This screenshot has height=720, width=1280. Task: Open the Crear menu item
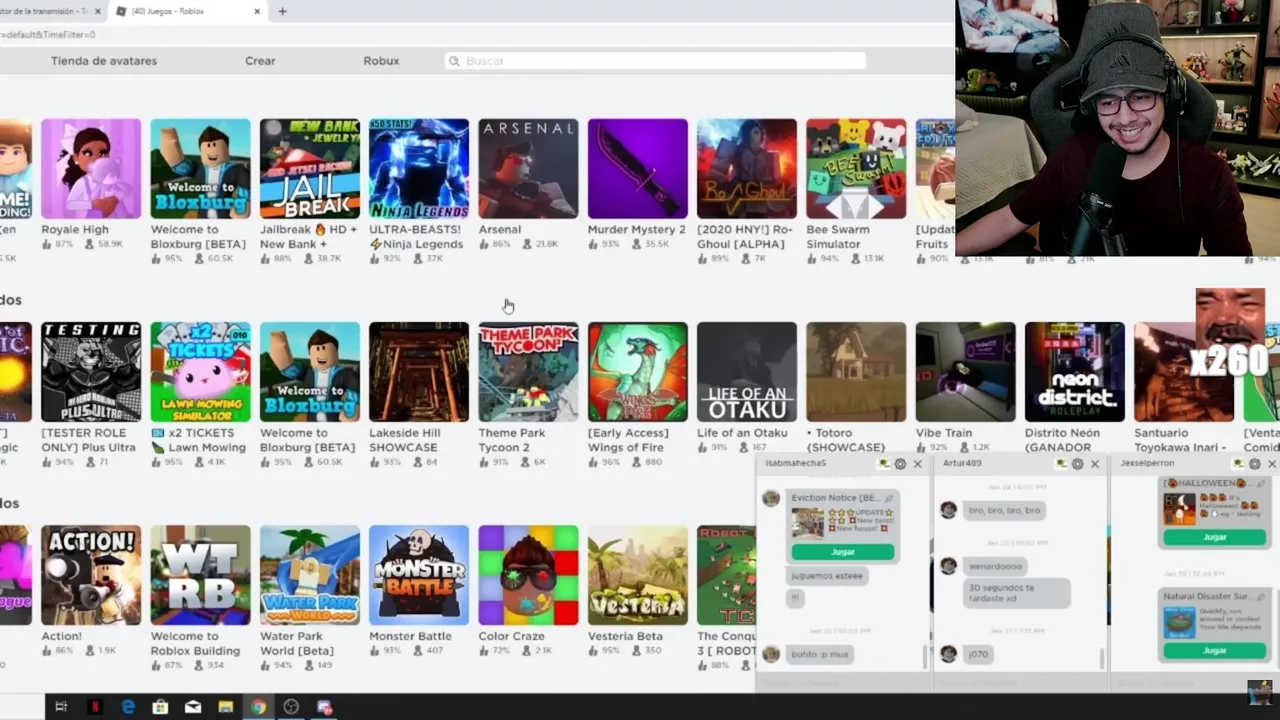(x=260, y=61)
